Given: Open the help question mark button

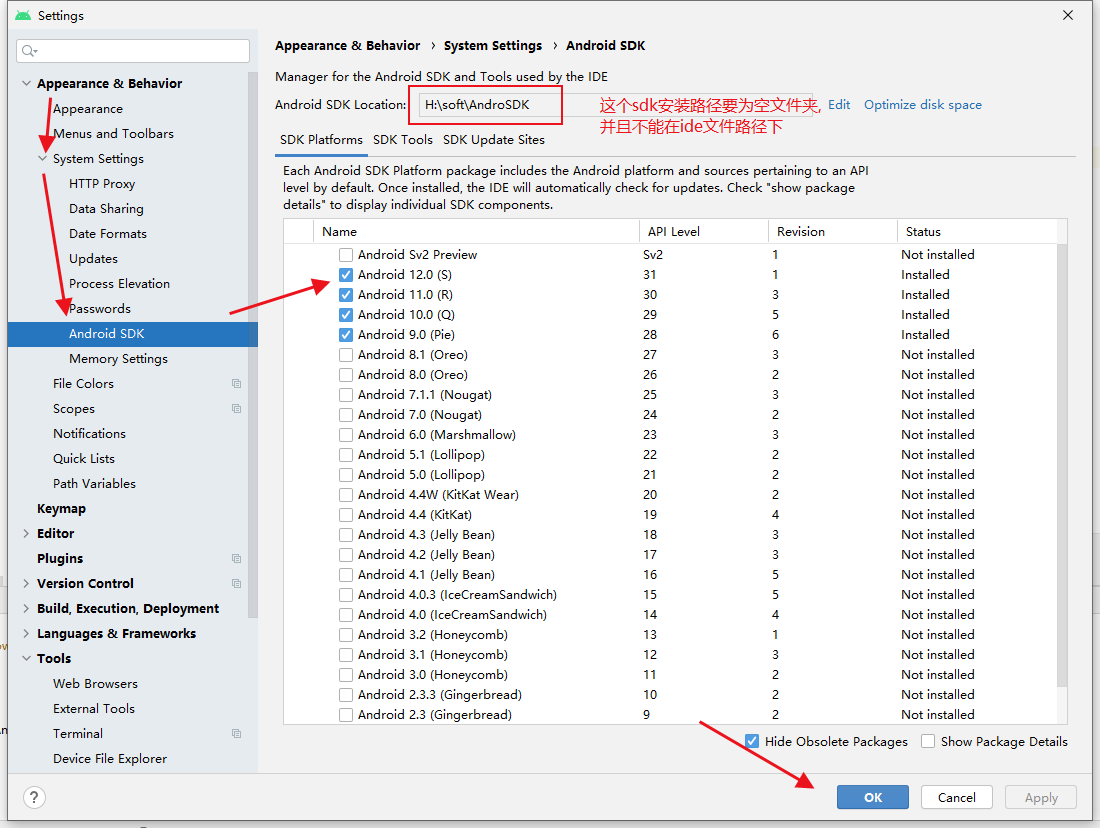Looking at the screenshot, I should point(34,797).
